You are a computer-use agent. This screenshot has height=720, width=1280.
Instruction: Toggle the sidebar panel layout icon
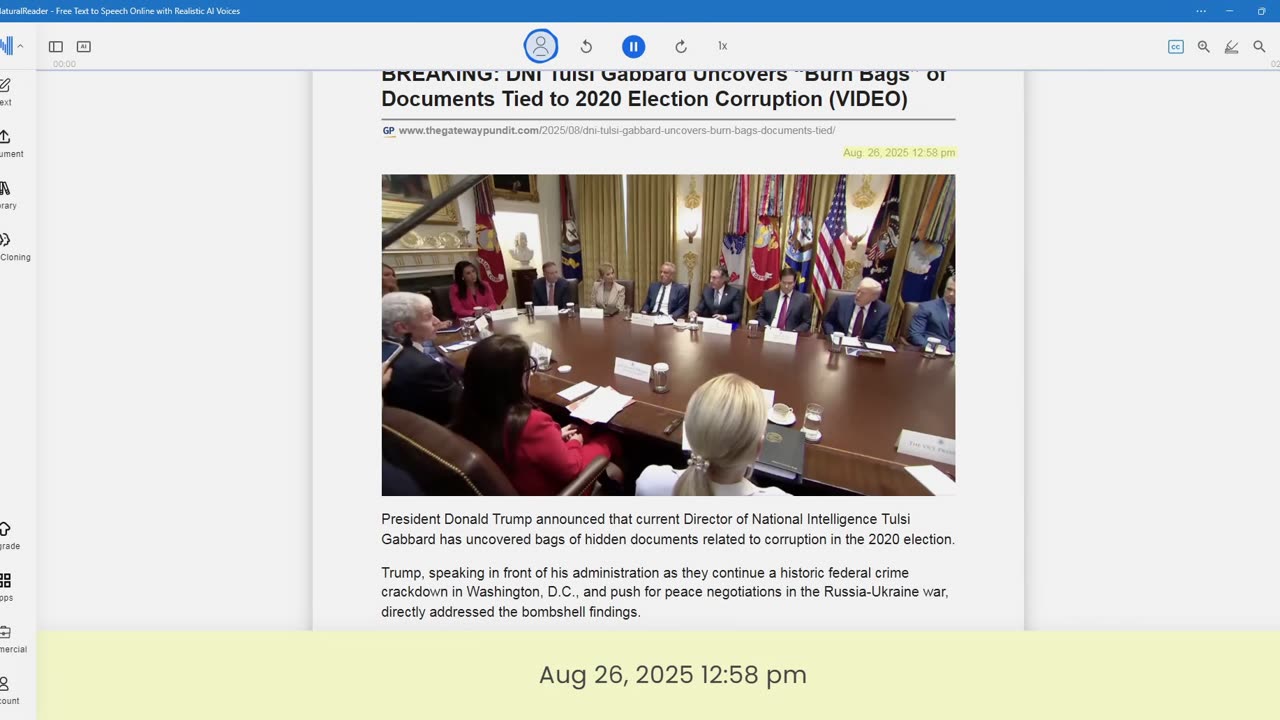[x=56, y=46]
